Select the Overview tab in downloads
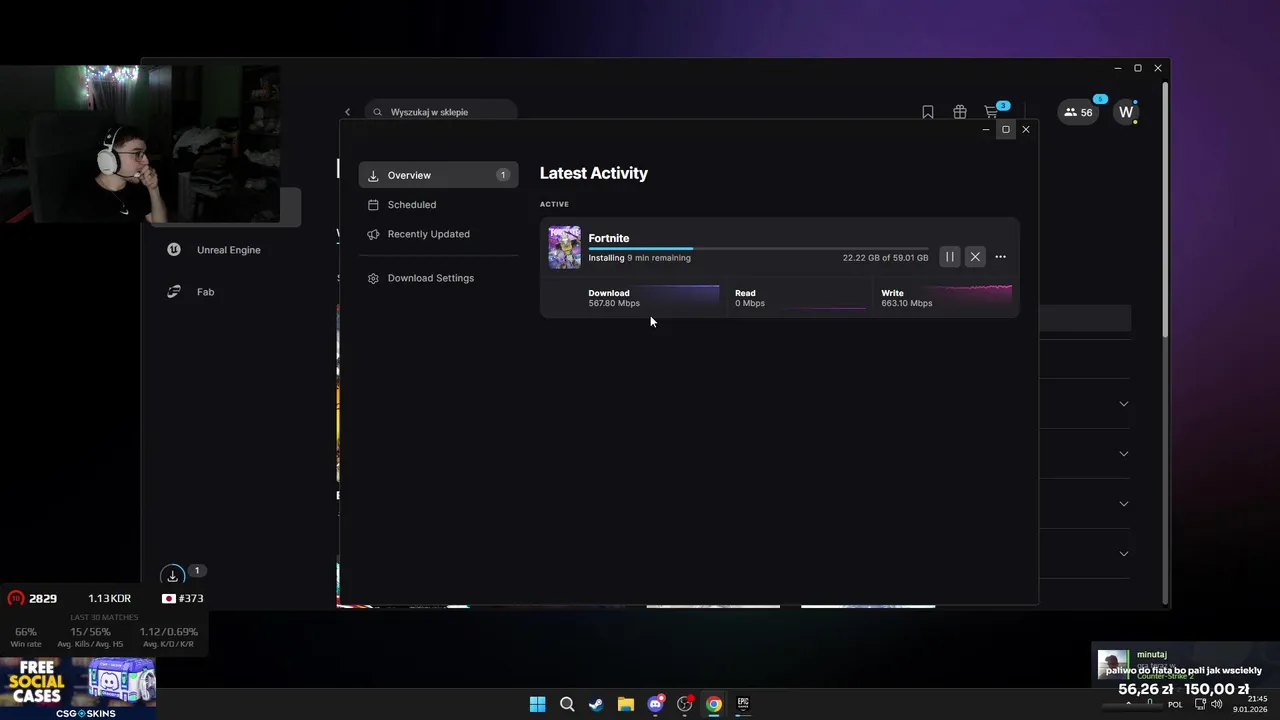The height and width of the screenshot is (720, 1280). pos(438,175)
